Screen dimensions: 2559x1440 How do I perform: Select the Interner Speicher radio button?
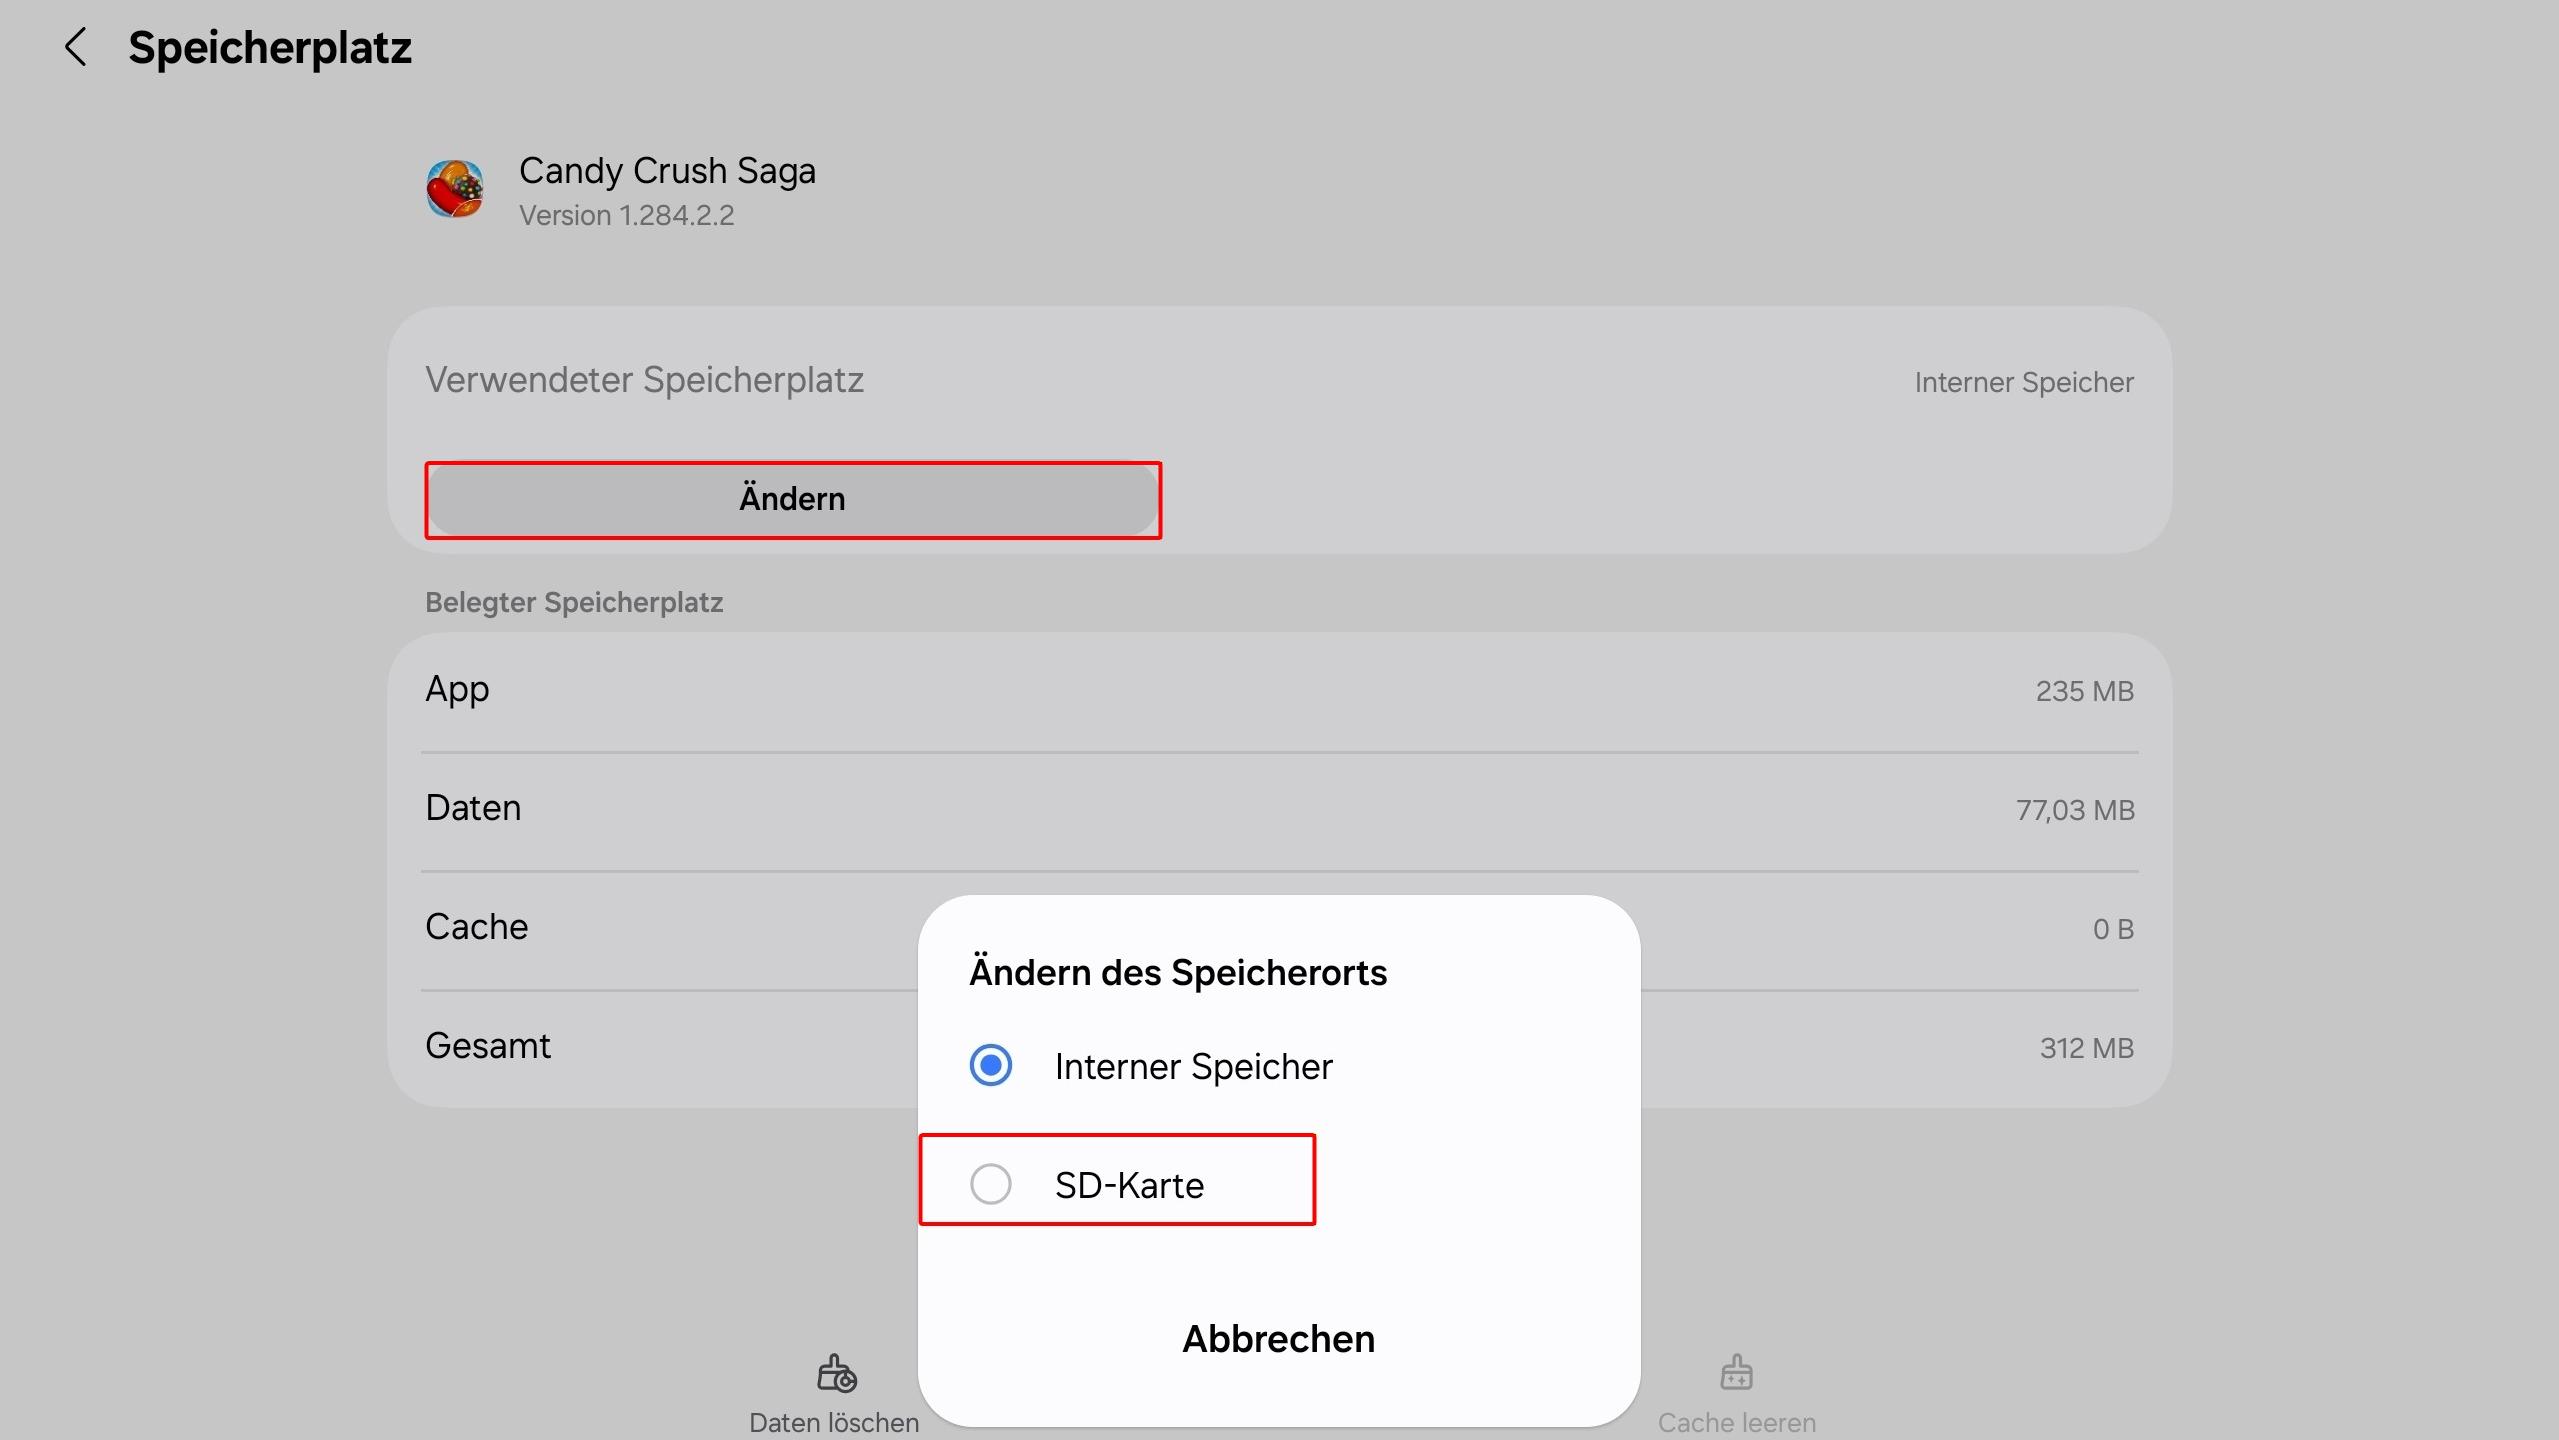(x=991, y=1065)
